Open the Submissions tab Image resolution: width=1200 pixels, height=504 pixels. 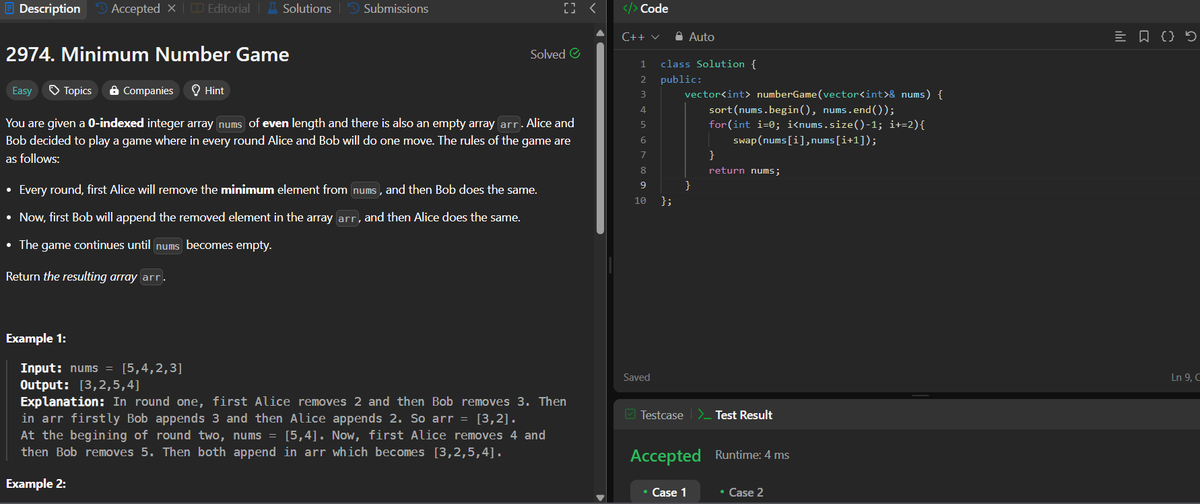point(386,8)
